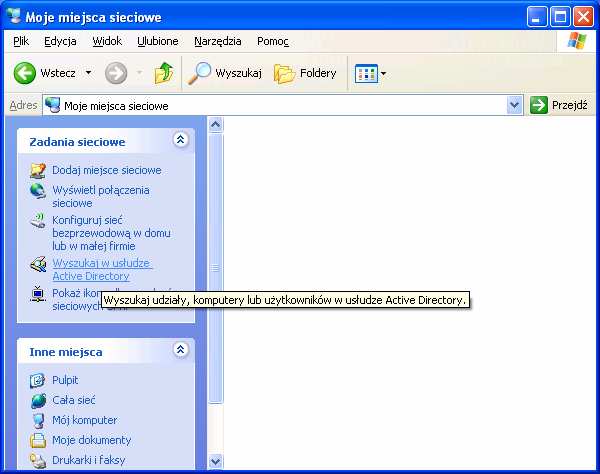Click the sidebar scrollbar down arrow
The image size is (600, 474).
click(215, 461)
